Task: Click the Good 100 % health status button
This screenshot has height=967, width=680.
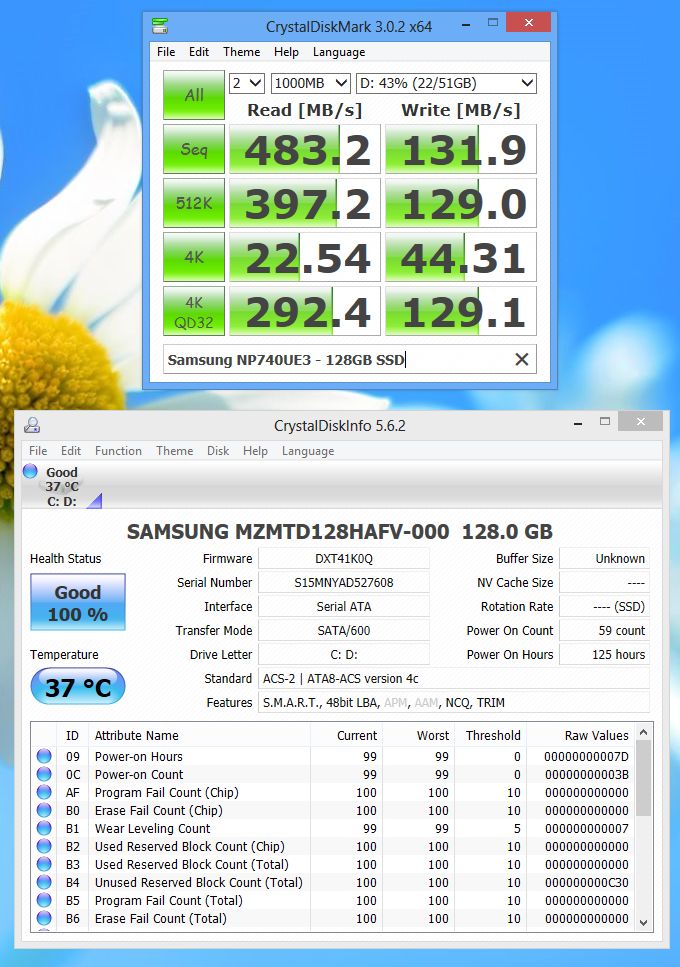Action: [x=78, y=603]
